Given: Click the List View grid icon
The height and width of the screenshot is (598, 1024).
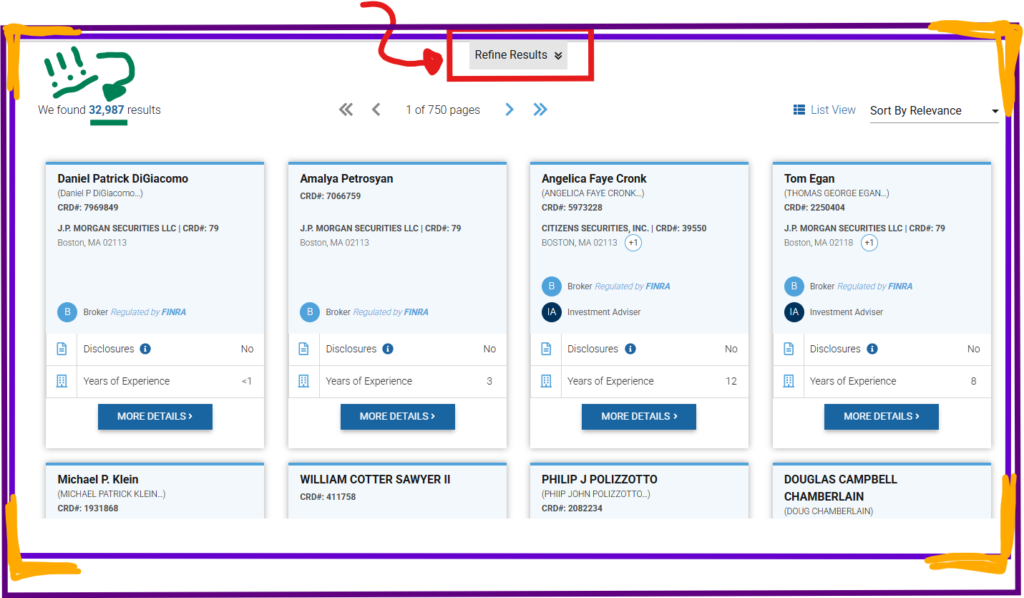Looking at the screenshot, I should [x=799, y=110].
